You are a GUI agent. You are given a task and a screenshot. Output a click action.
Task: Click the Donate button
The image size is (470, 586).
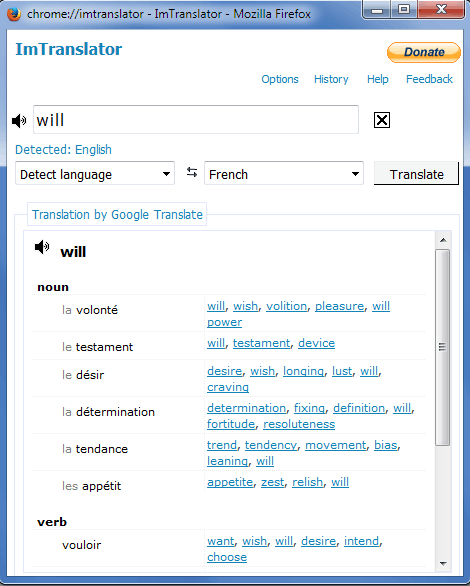pos(424,52)
